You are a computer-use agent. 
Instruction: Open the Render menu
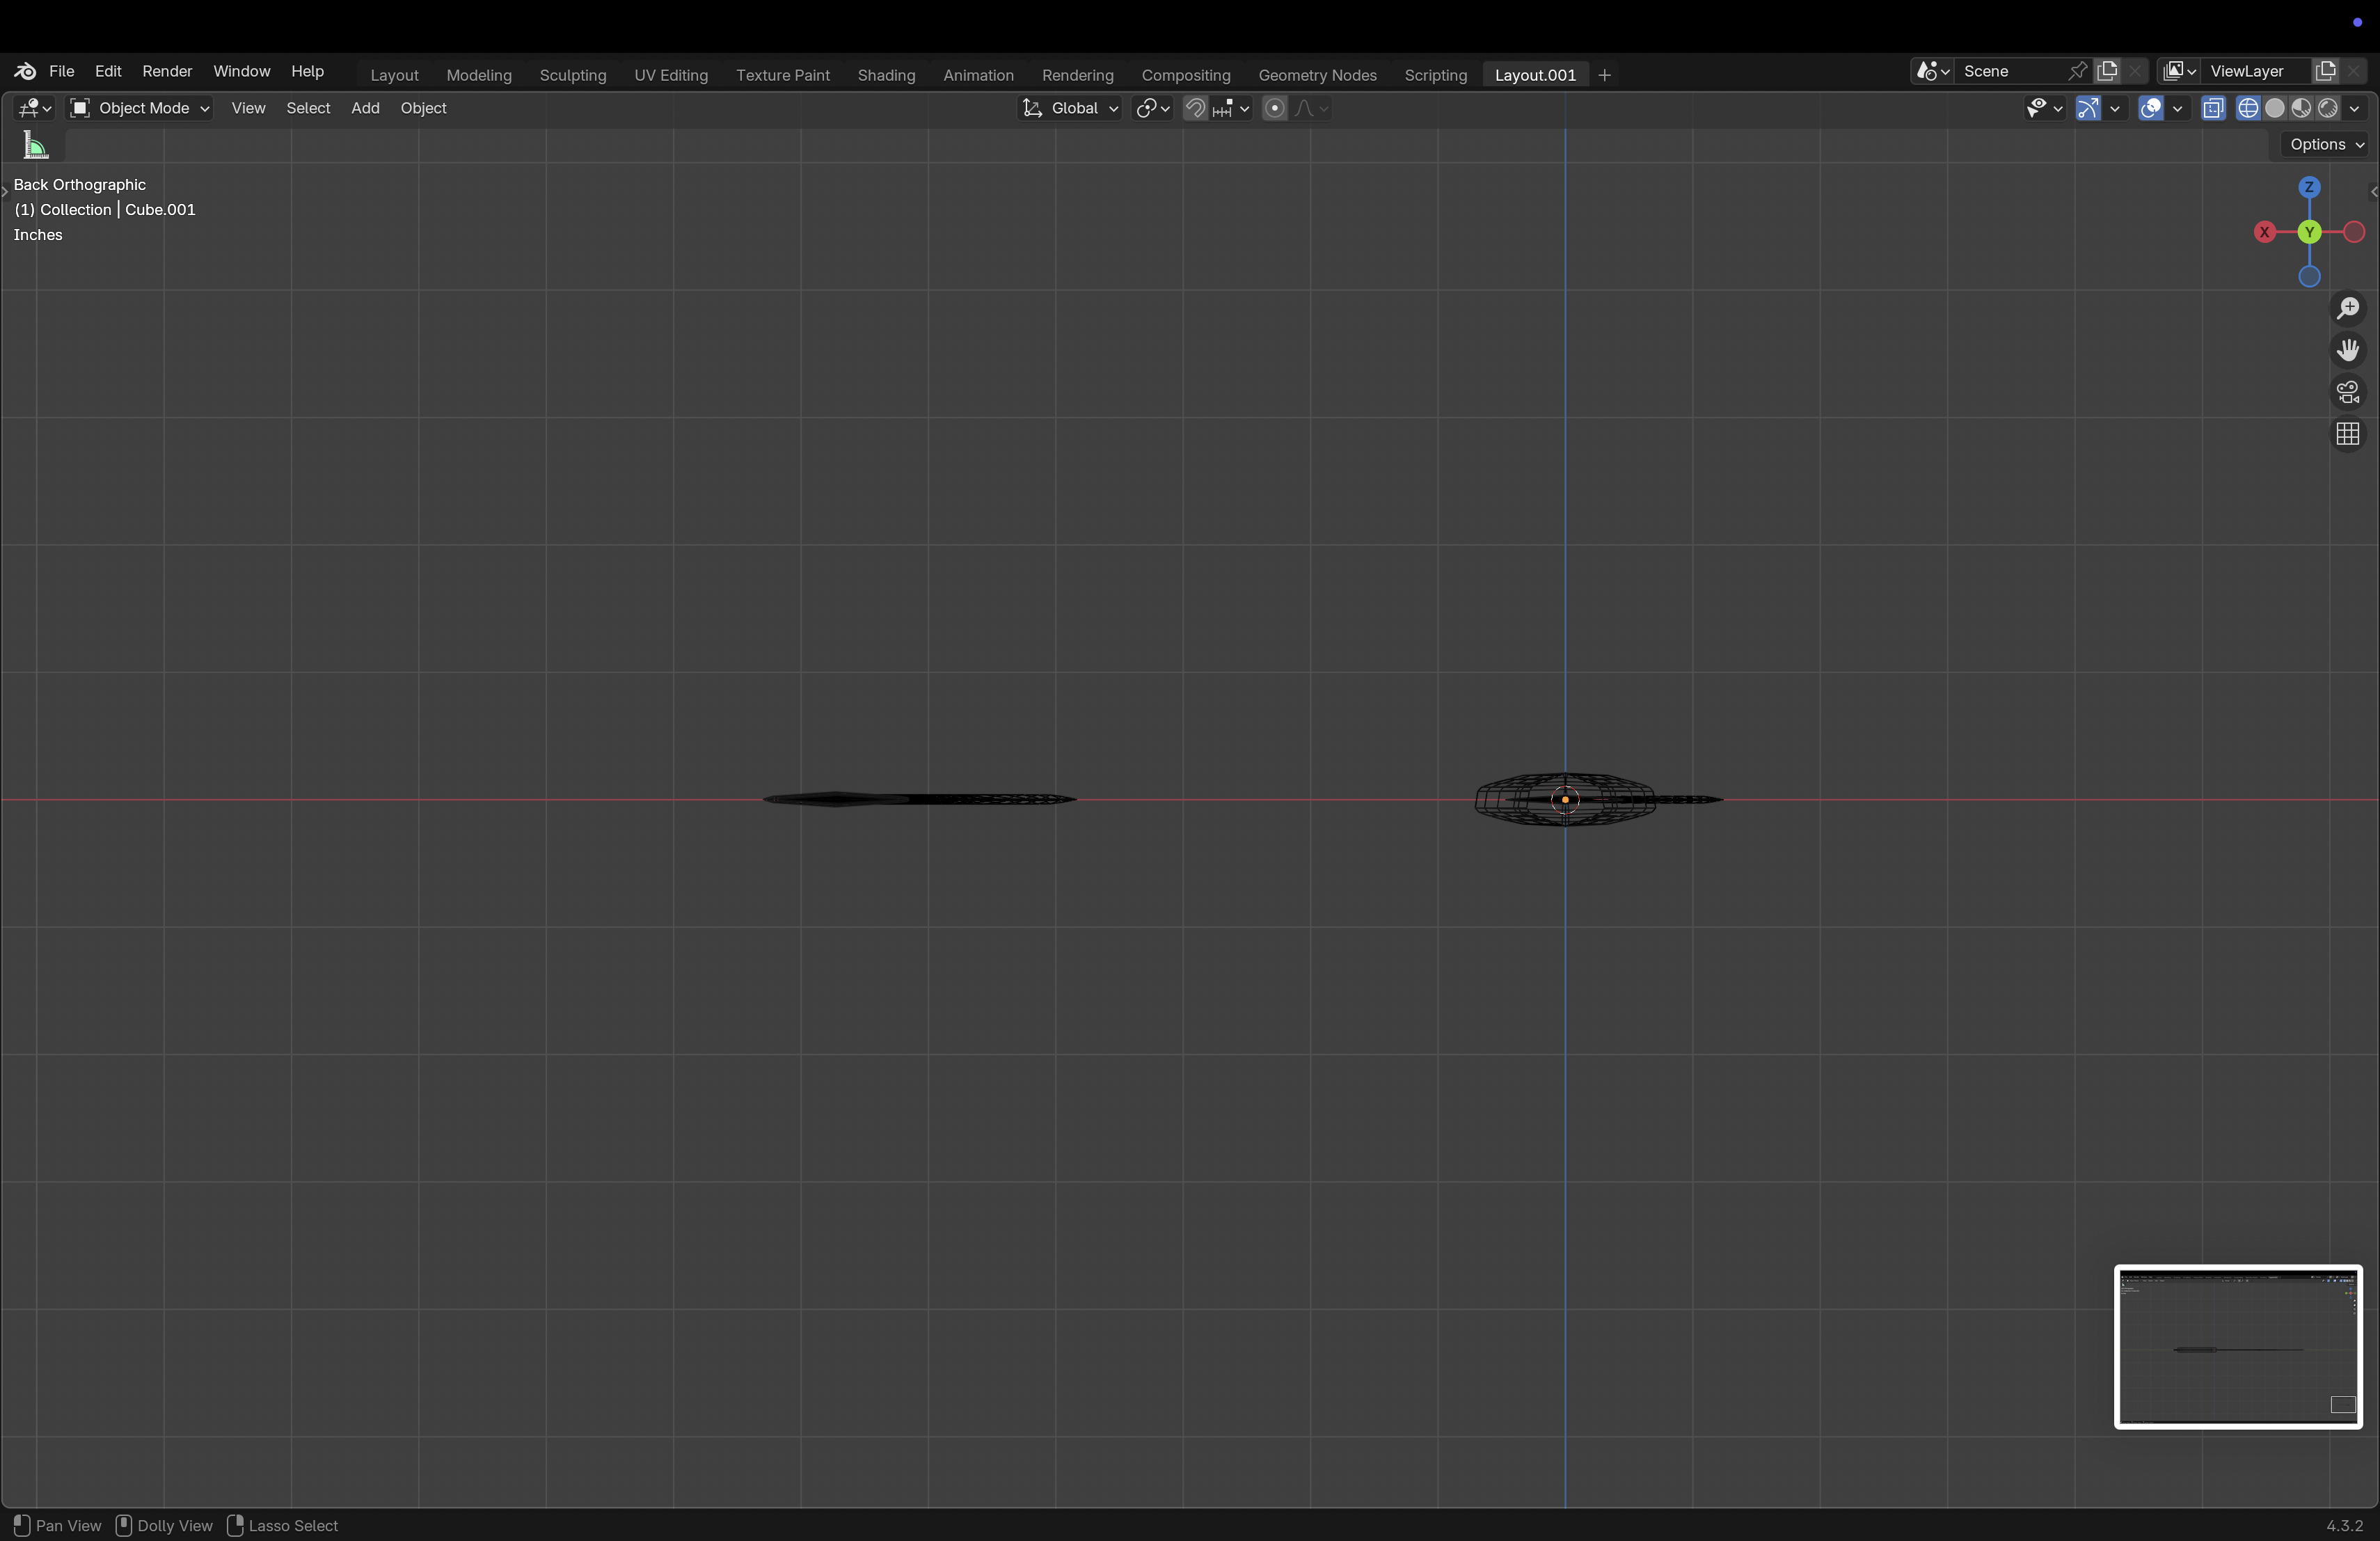tap(167, 71)
